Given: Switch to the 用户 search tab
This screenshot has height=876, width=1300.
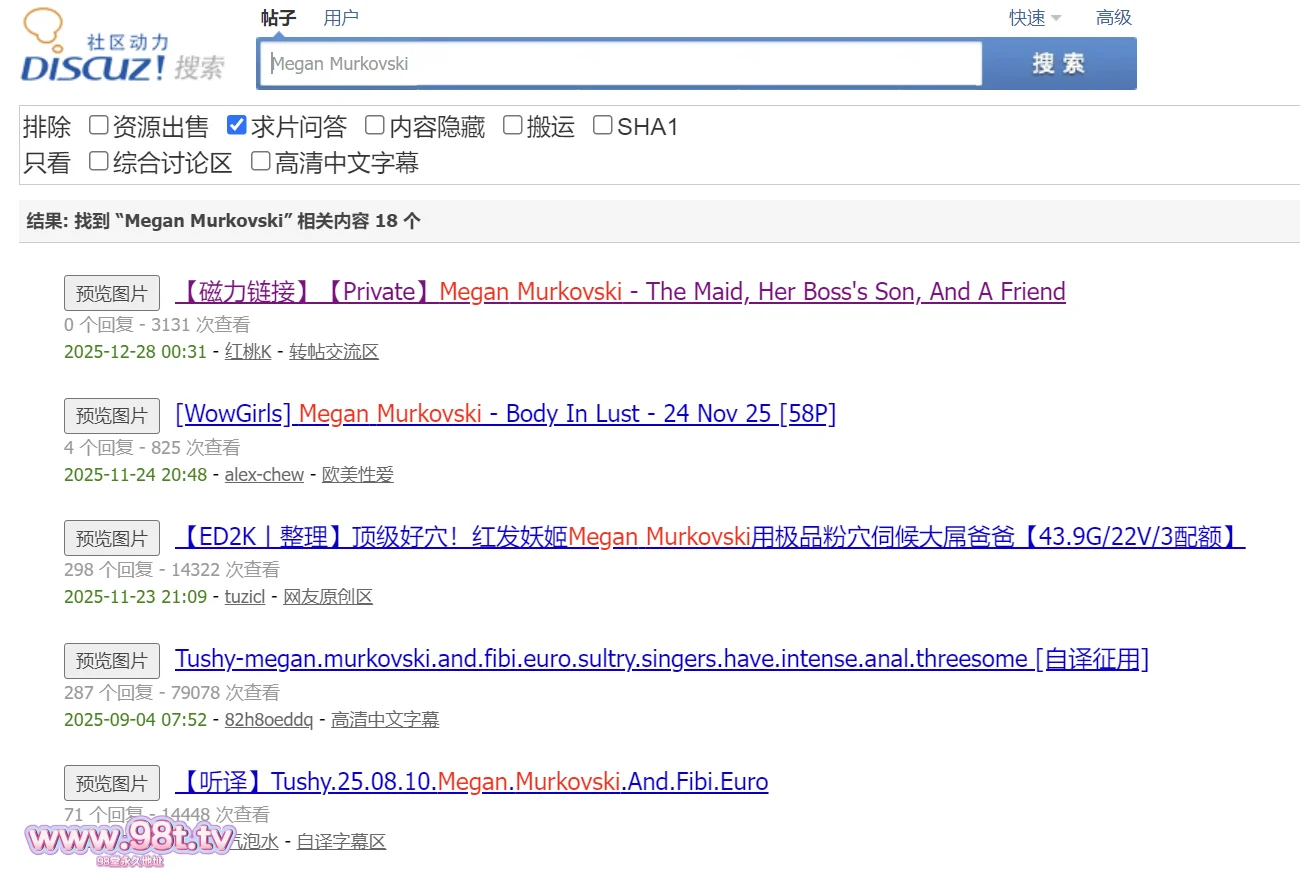Looking at the screenshot, I should click(x=341, y=18).
